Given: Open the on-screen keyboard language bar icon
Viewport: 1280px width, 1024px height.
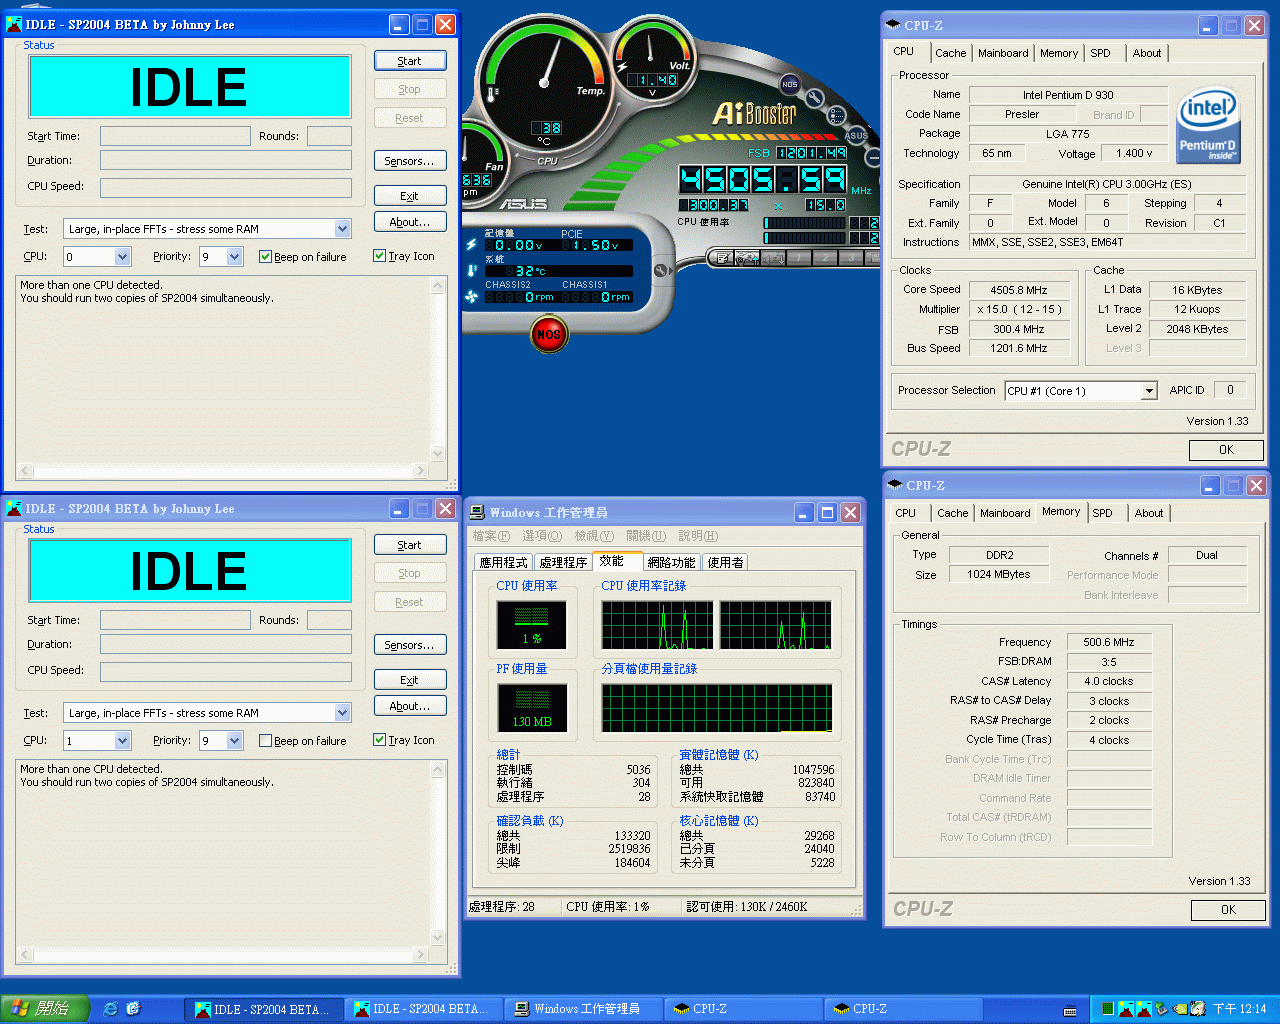Looking at the screenshot, I should pos(1070,1010).
